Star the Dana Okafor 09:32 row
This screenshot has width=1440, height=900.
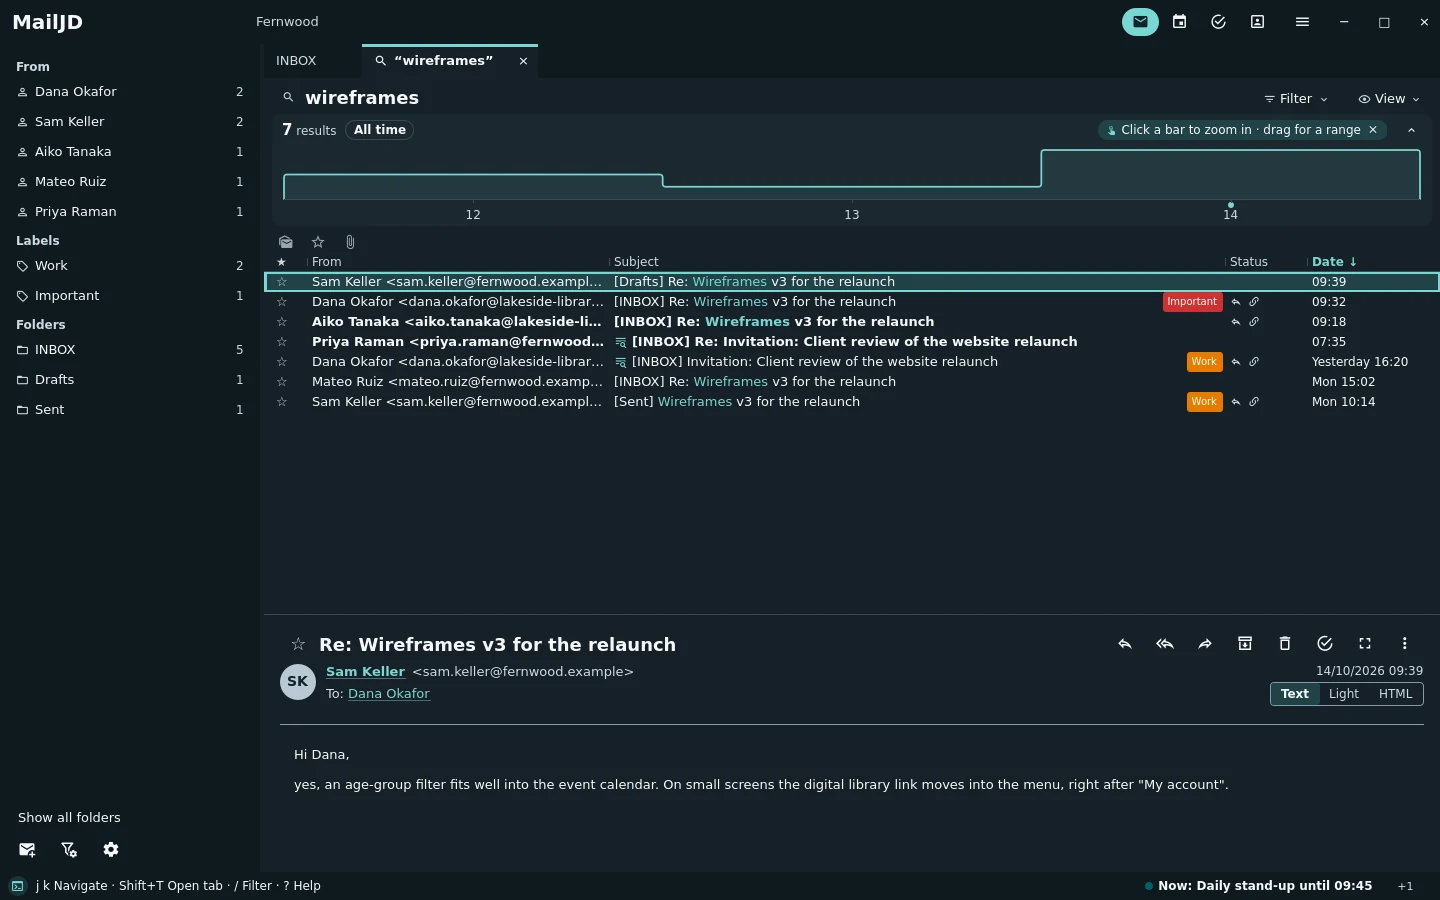coord(282,302)
